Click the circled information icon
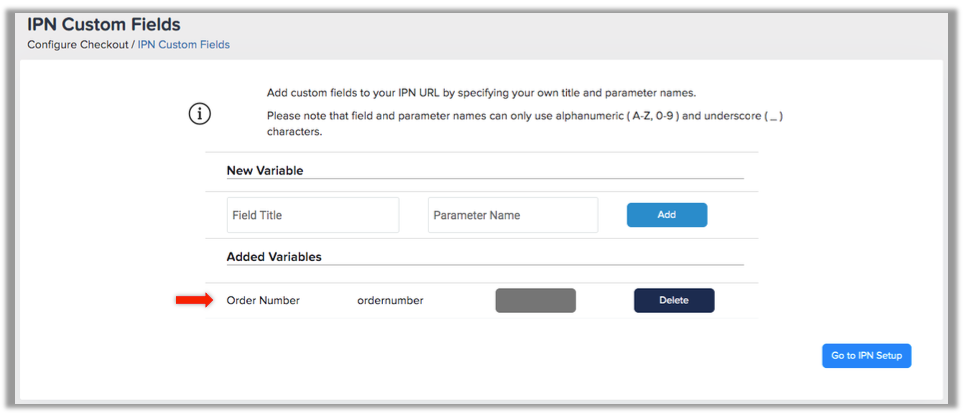 pyautogui.click(x=199, y=114)
